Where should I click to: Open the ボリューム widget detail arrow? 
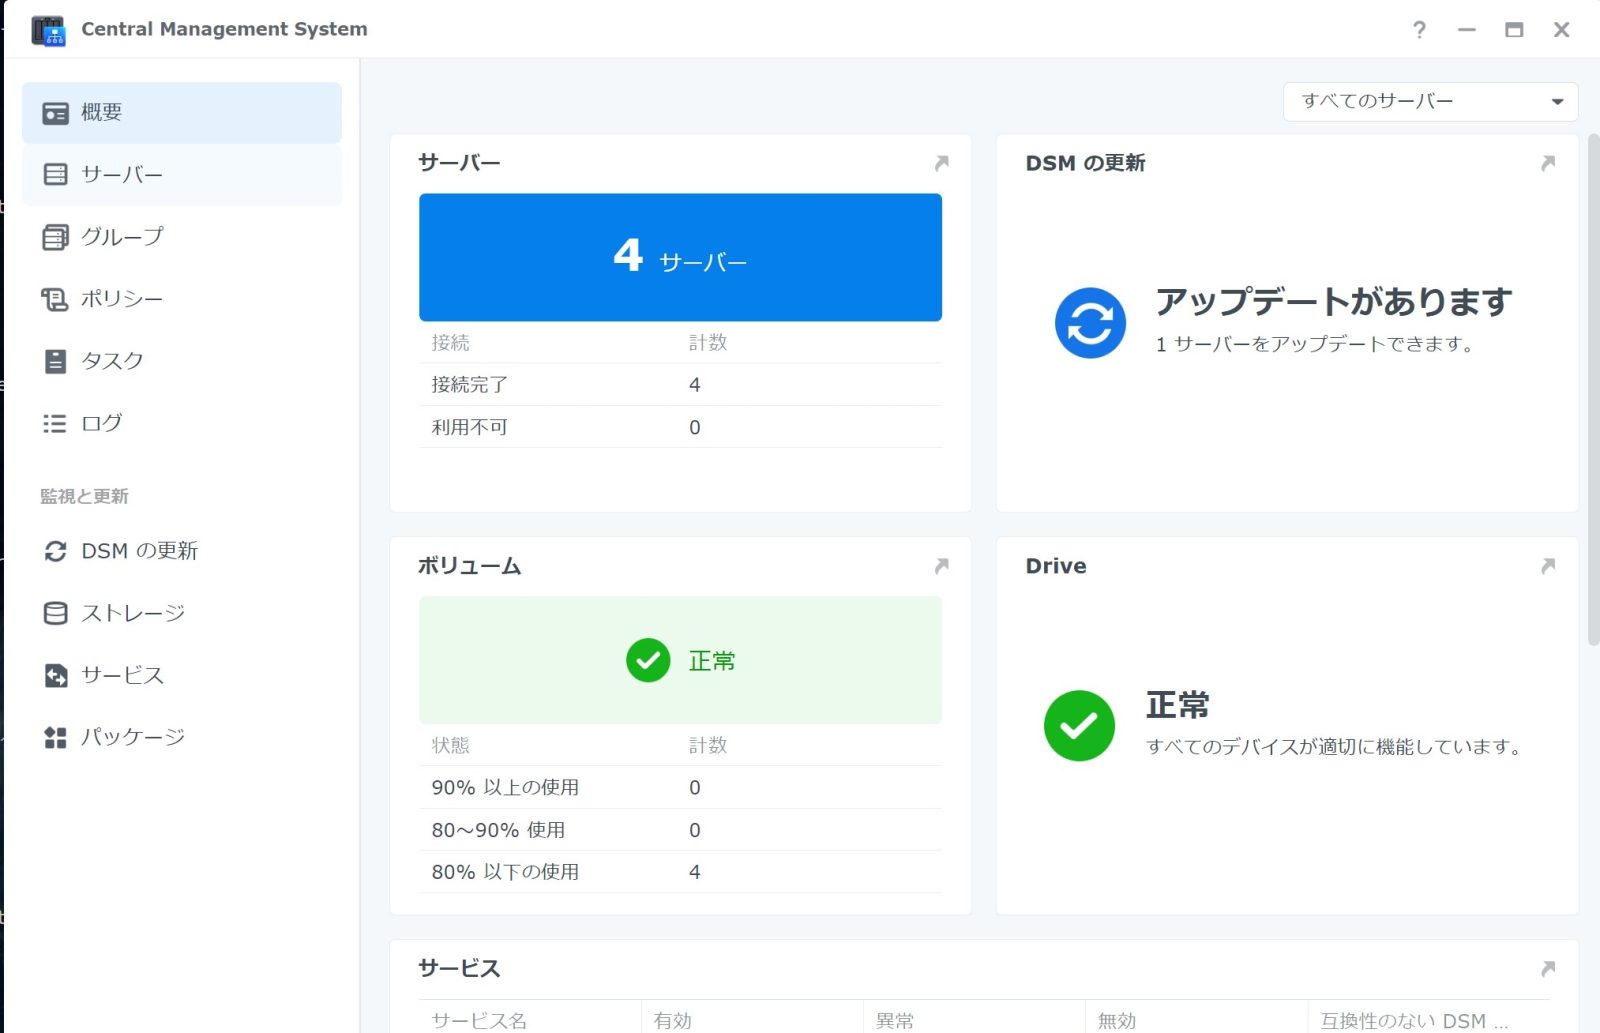click(x=941, y=566)
